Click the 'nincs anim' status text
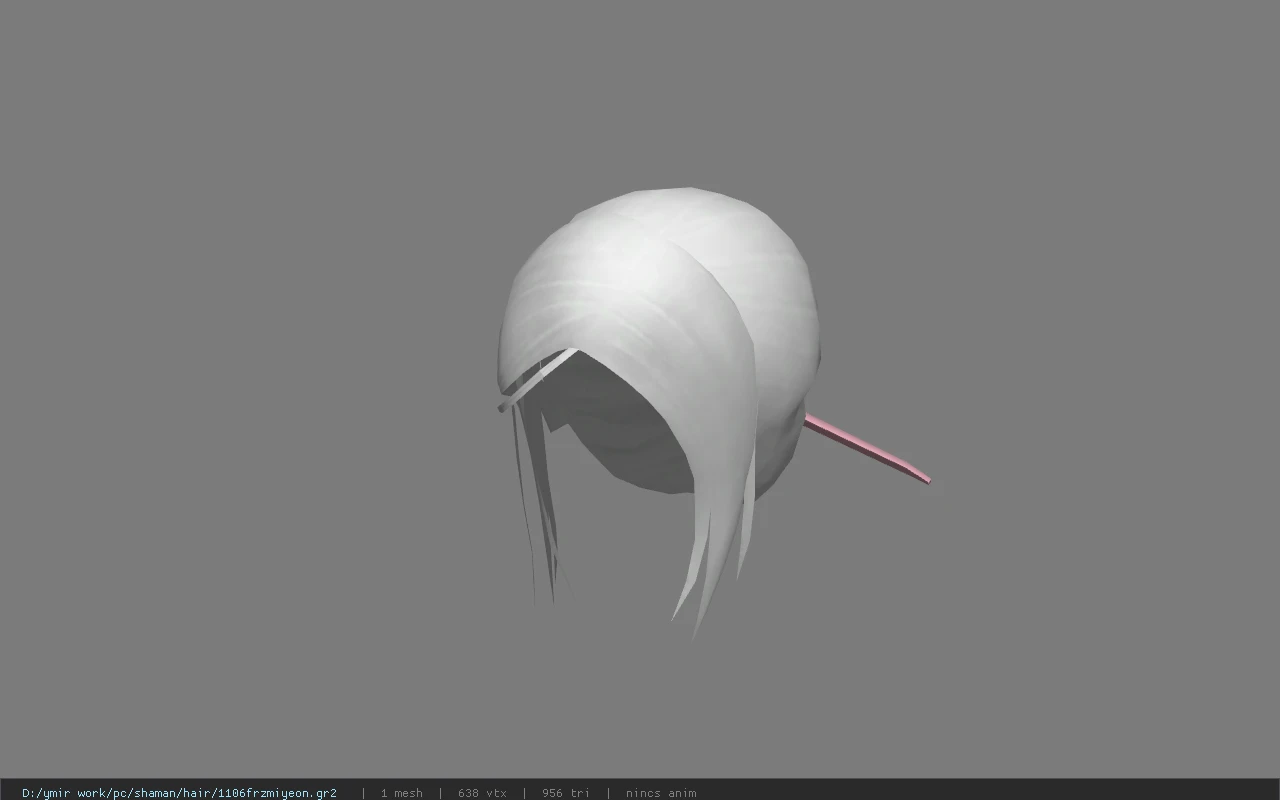Viewport: 1280px width, 800px height. [x=661, y=793]
